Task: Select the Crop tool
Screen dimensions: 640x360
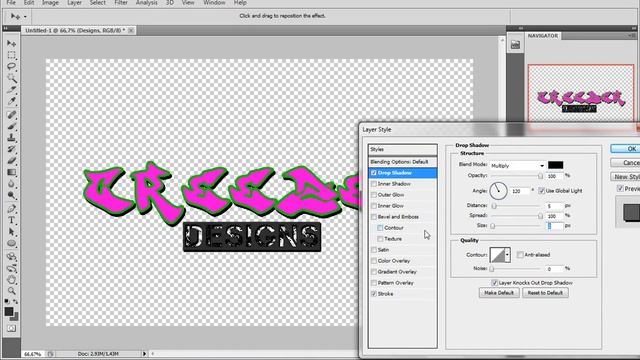Action: (x=11, y=89)
